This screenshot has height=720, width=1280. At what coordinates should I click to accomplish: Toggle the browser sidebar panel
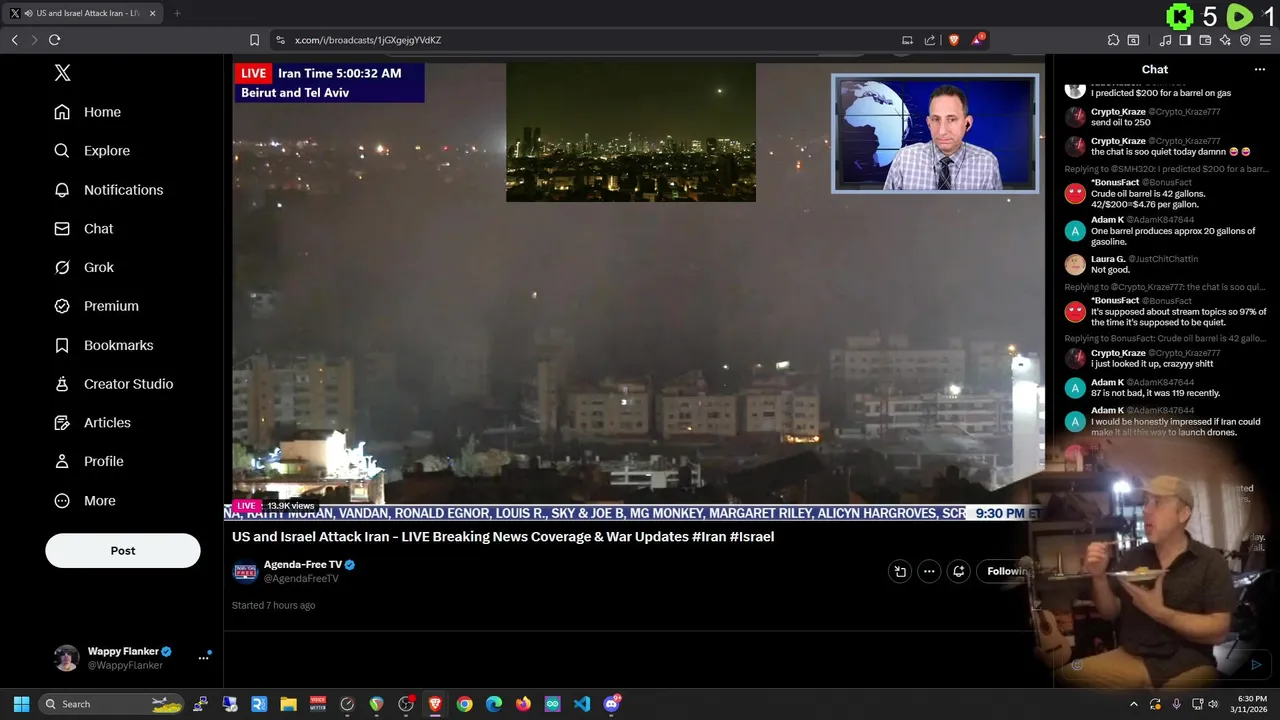(x=1185, y=40)
